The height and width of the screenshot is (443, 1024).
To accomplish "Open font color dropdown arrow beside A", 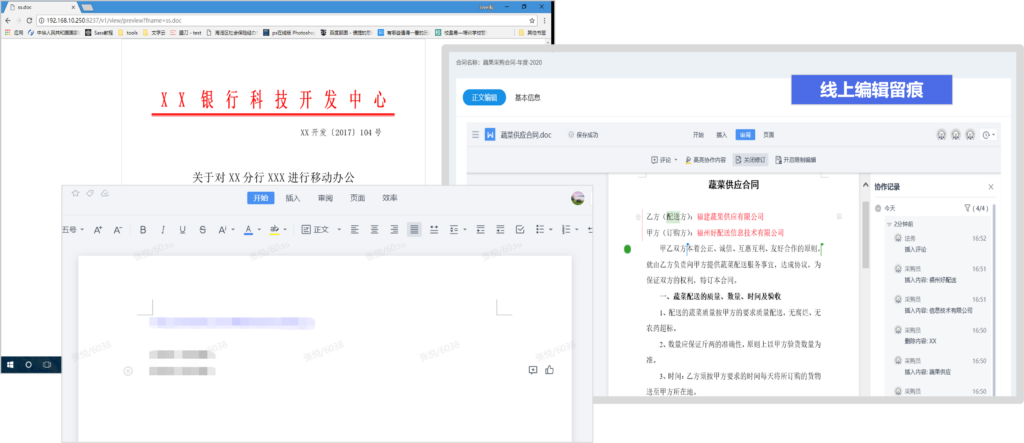I will click(258, 230).
